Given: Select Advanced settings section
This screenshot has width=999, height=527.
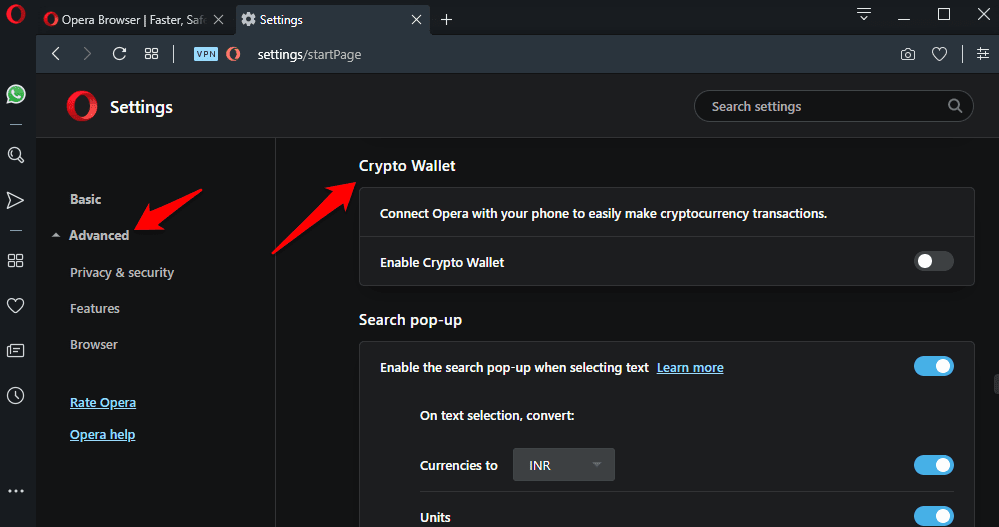Looking at the screenshot, I should pos(99,235).
